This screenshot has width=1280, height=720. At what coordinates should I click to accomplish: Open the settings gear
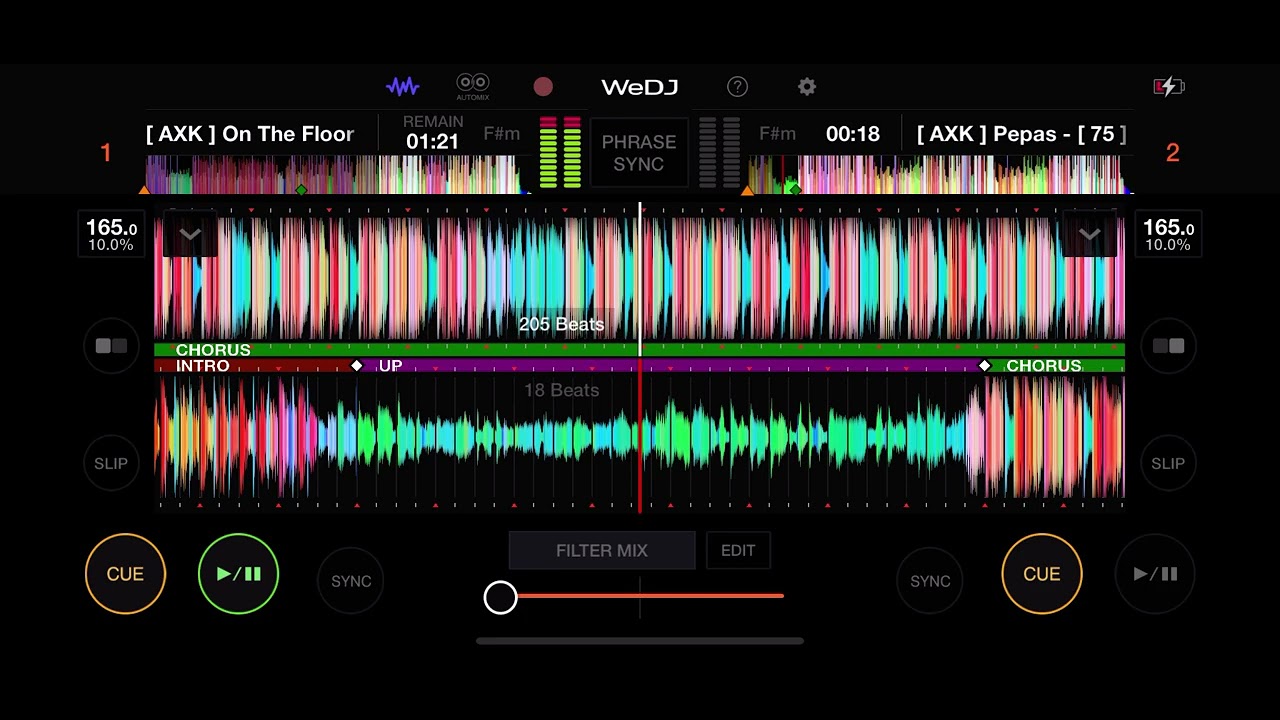(x=807, y=87)
